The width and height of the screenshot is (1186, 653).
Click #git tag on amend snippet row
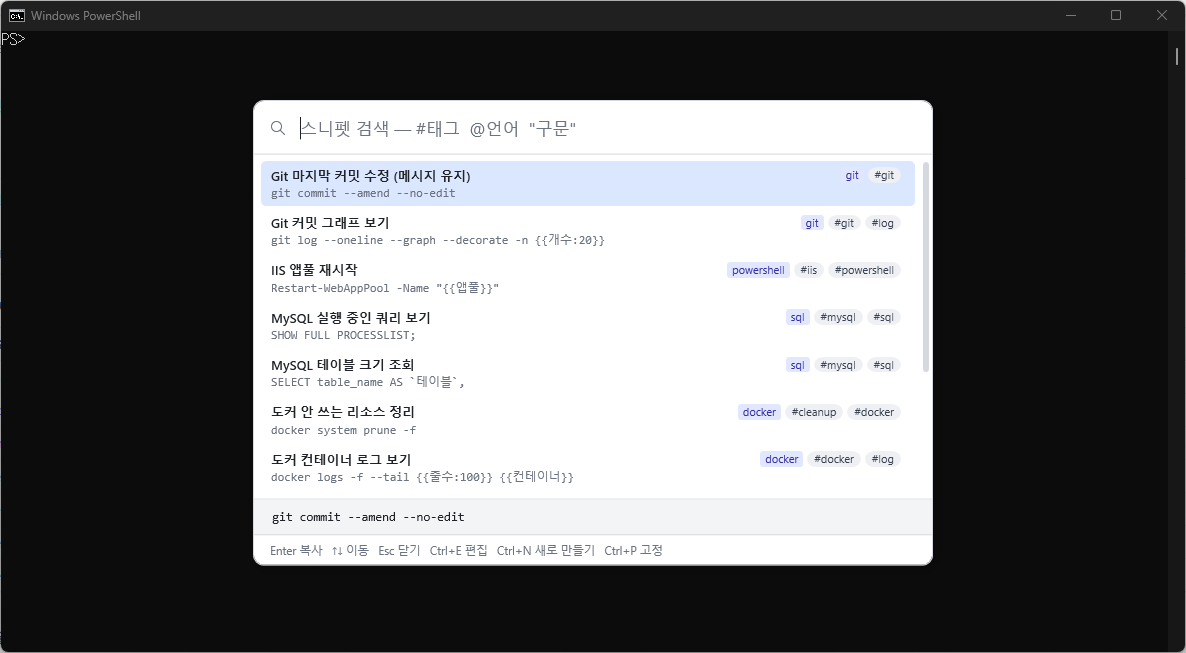883,176
